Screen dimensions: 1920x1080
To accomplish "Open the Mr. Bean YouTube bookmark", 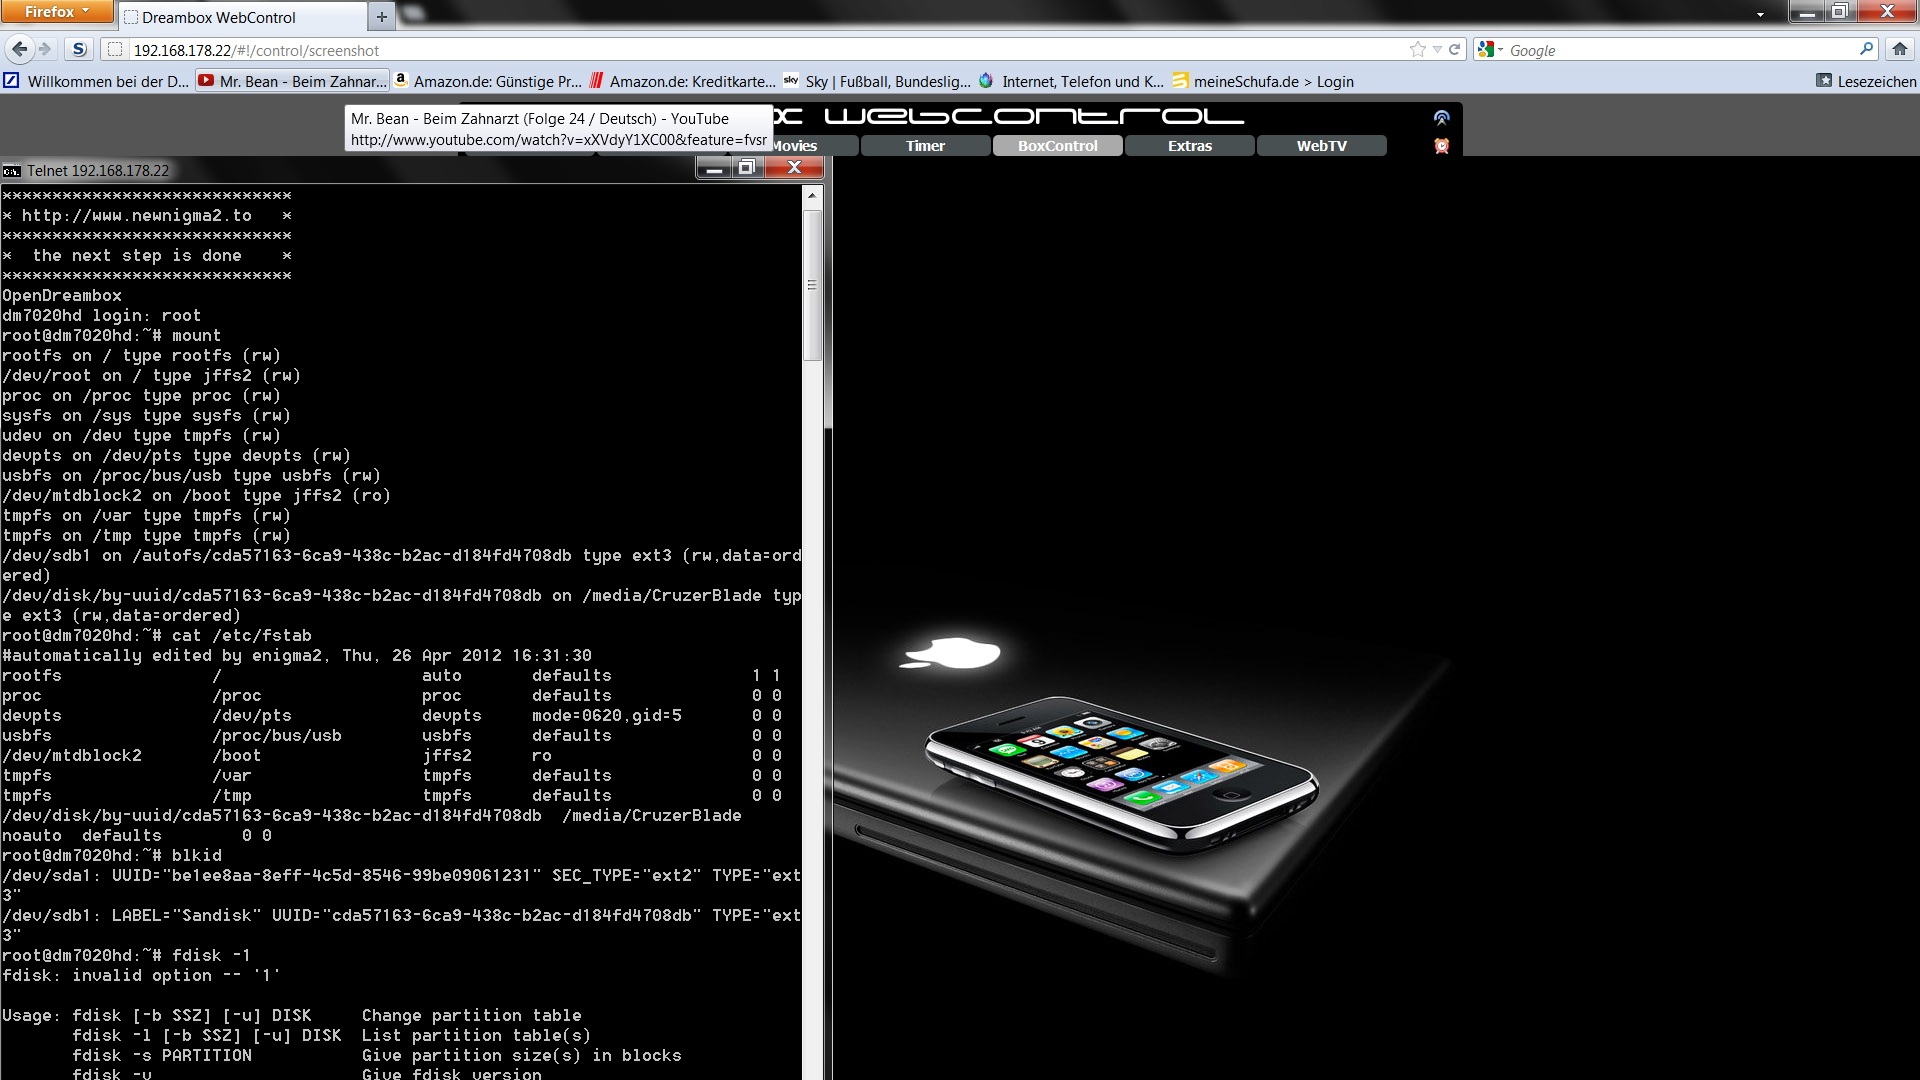I will click(x=292, y=81).
